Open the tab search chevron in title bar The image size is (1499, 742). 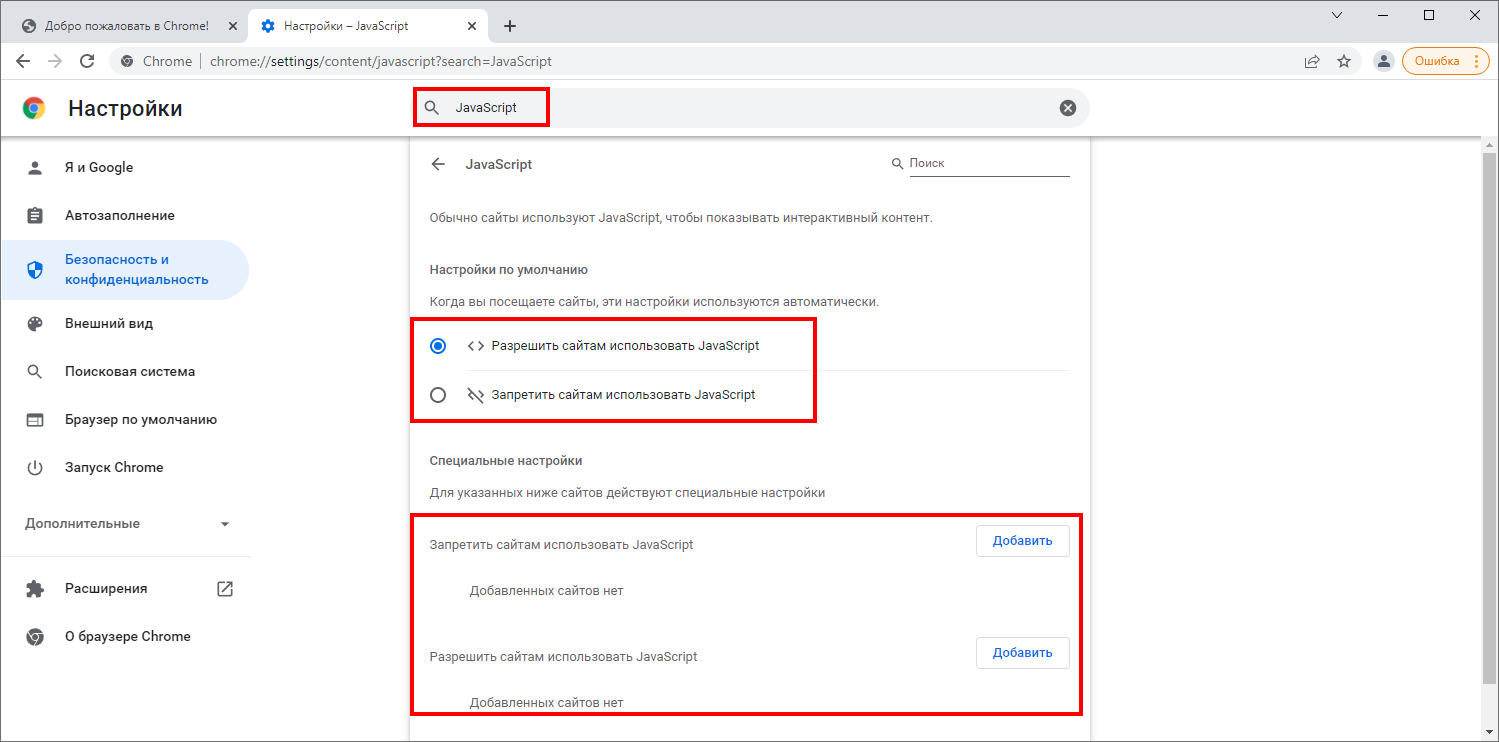(x=1337, y=15)
